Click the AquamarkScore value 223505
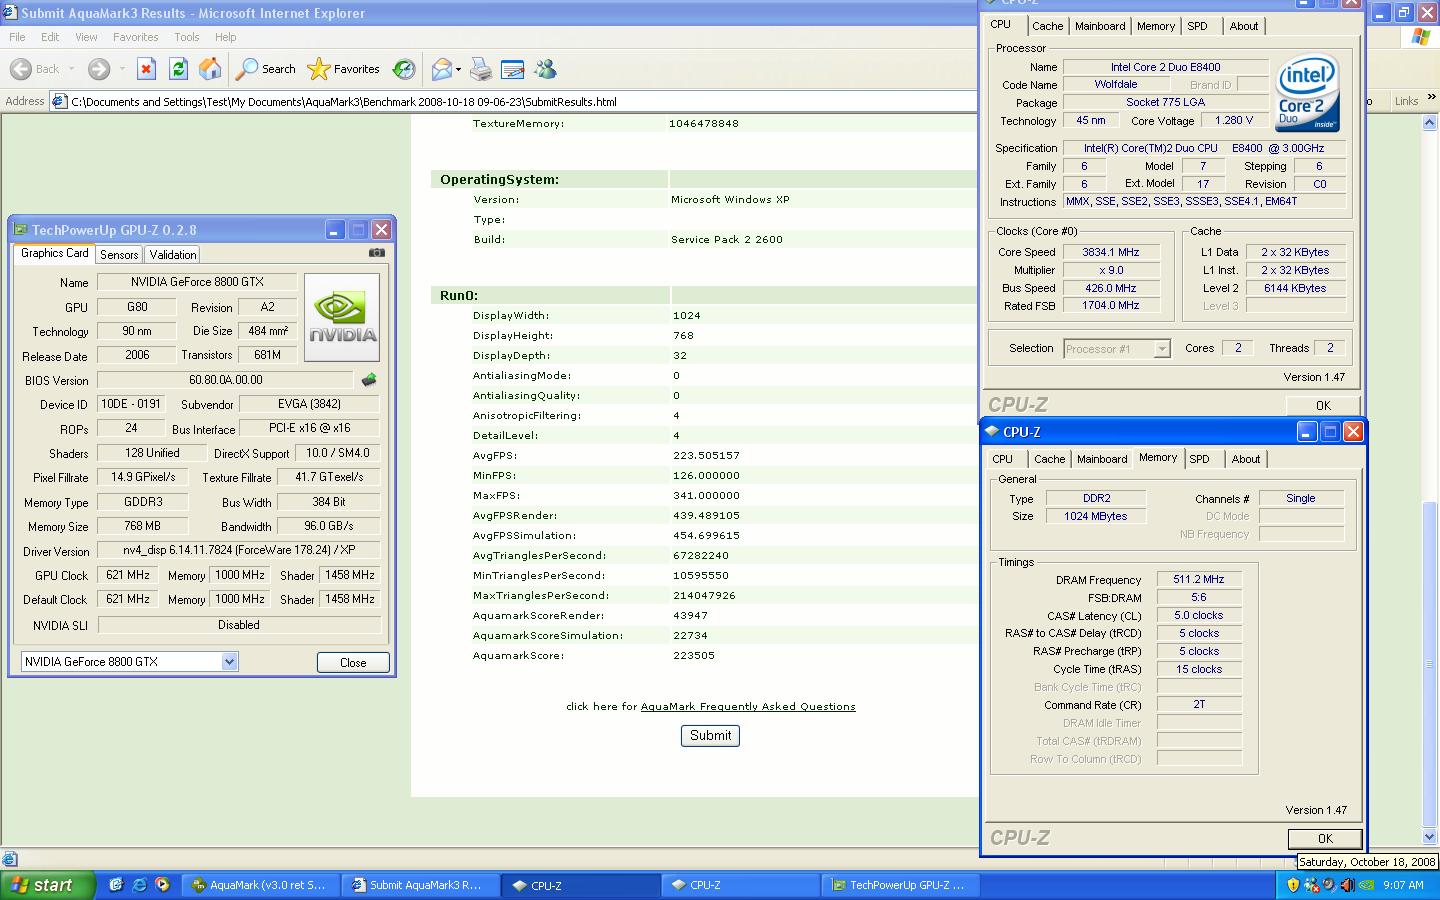This screenshot has width=1440, height=900. [x=694, y=656]
